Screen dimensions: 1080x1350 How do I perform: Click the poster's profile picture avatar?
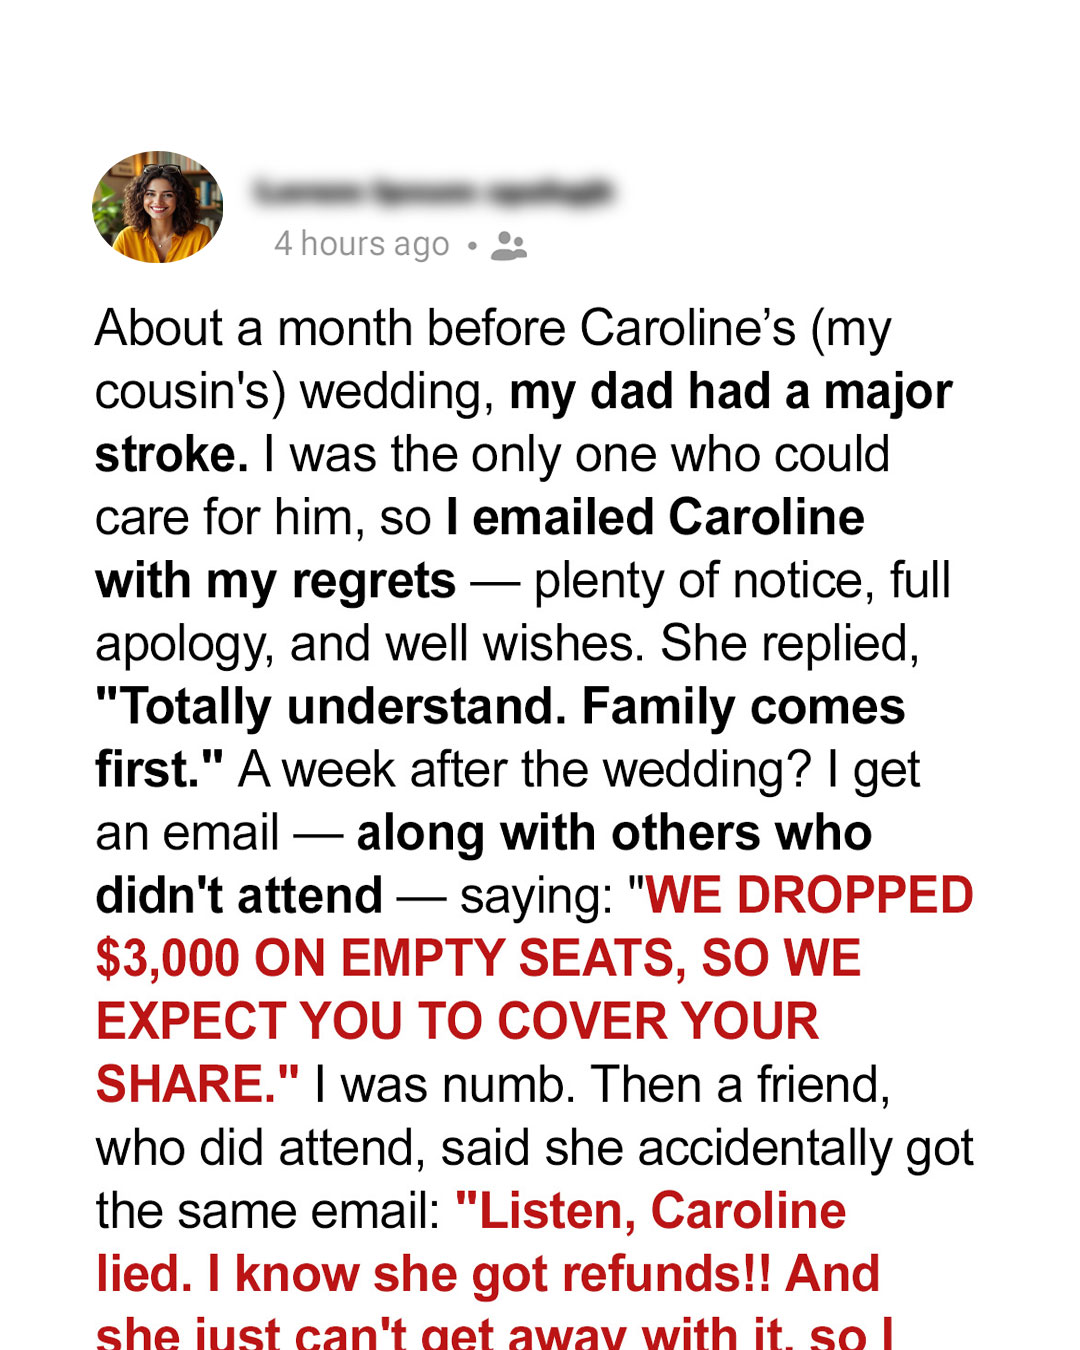[x=157, y=207]
